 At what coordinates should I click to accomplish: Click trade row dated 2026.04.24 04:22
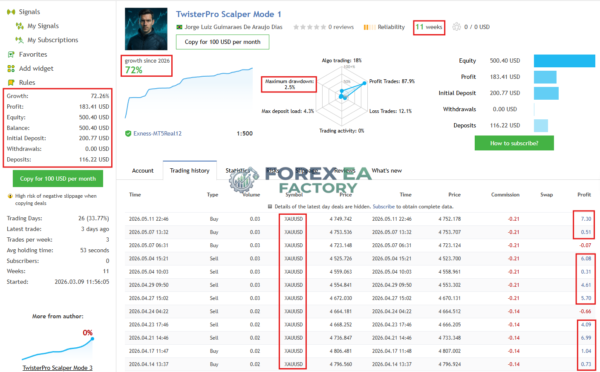(x=360, y=312)
